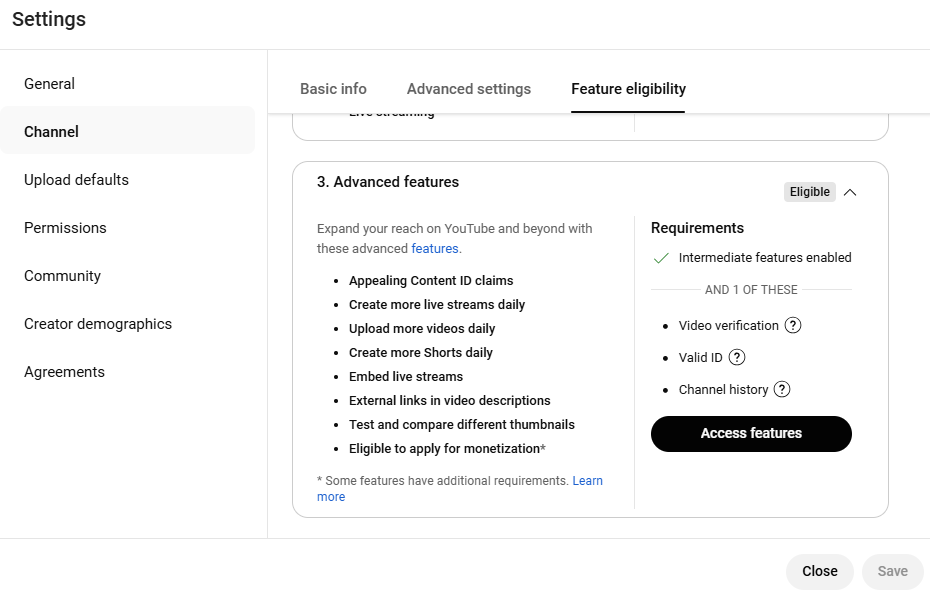
Task: Follow the advanced features link
Action: point(435,249)
